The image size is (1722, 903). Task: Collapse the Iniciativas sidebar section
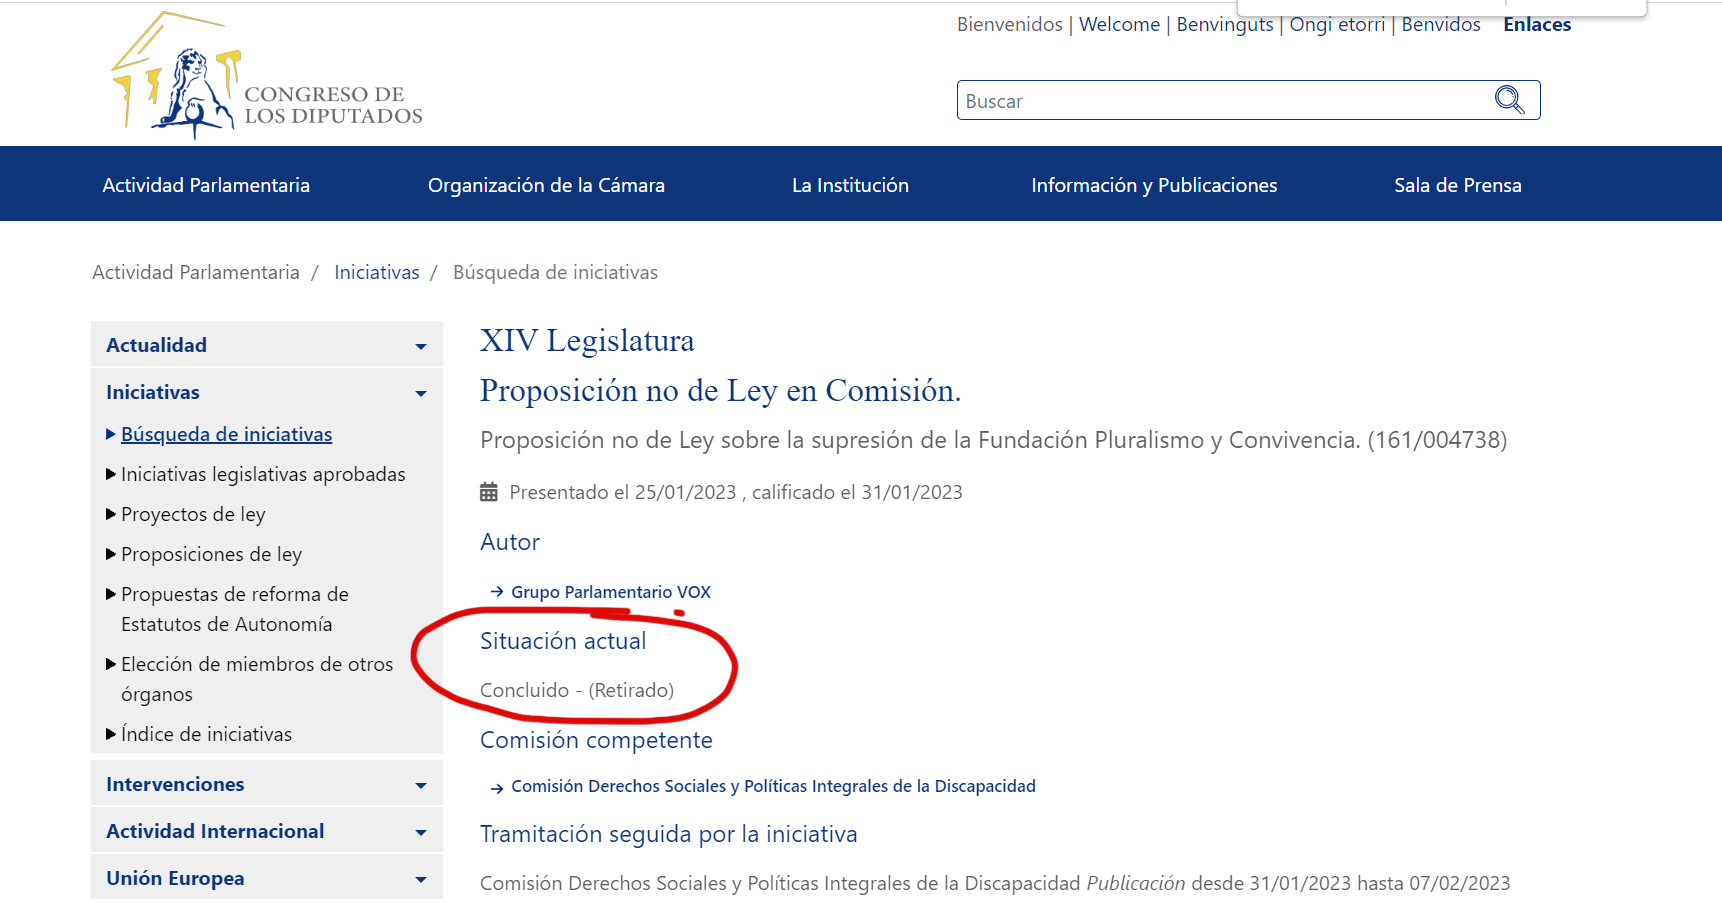click(x=420, y=393)
